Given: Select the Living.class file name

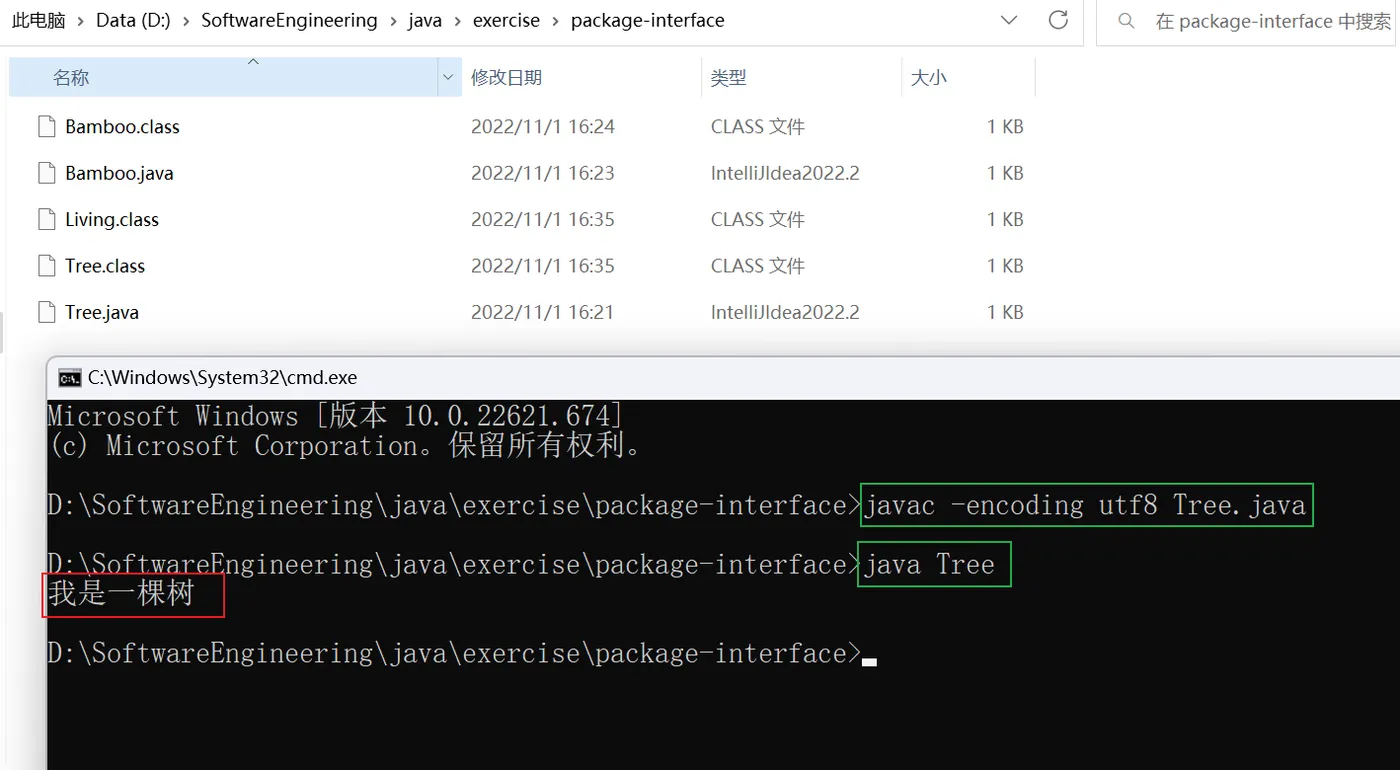Looking at the screenshot, I should point(112,220).
